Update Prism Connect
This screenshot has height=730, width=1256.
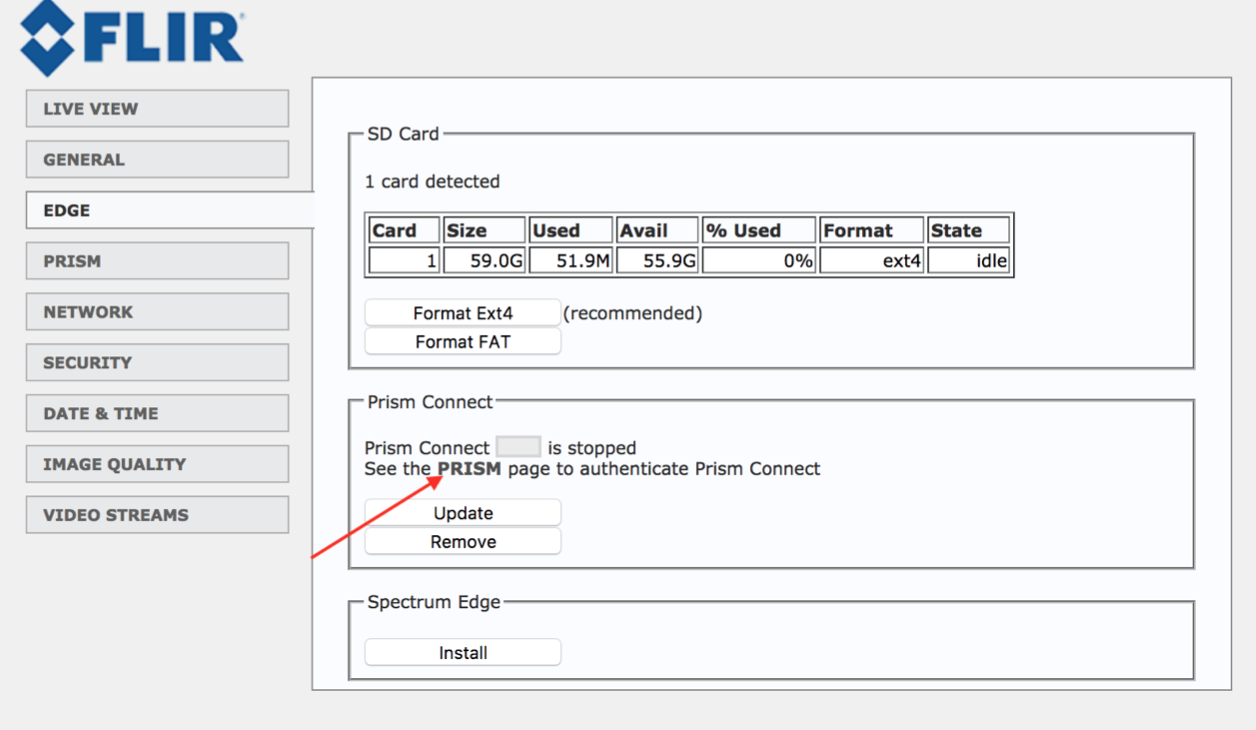click(x=463, y=513)
